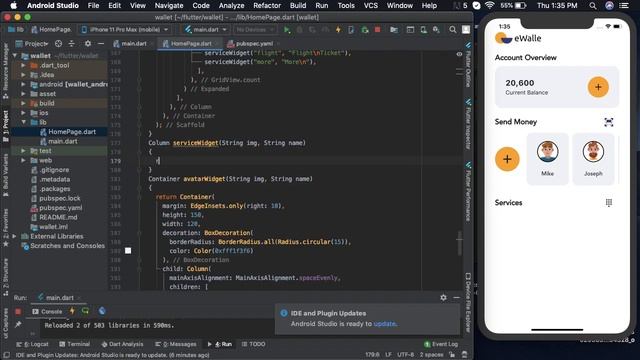Click the locate target icon in Project panel
The width and height of the screenshot is (640, 360).
point(58,44)
